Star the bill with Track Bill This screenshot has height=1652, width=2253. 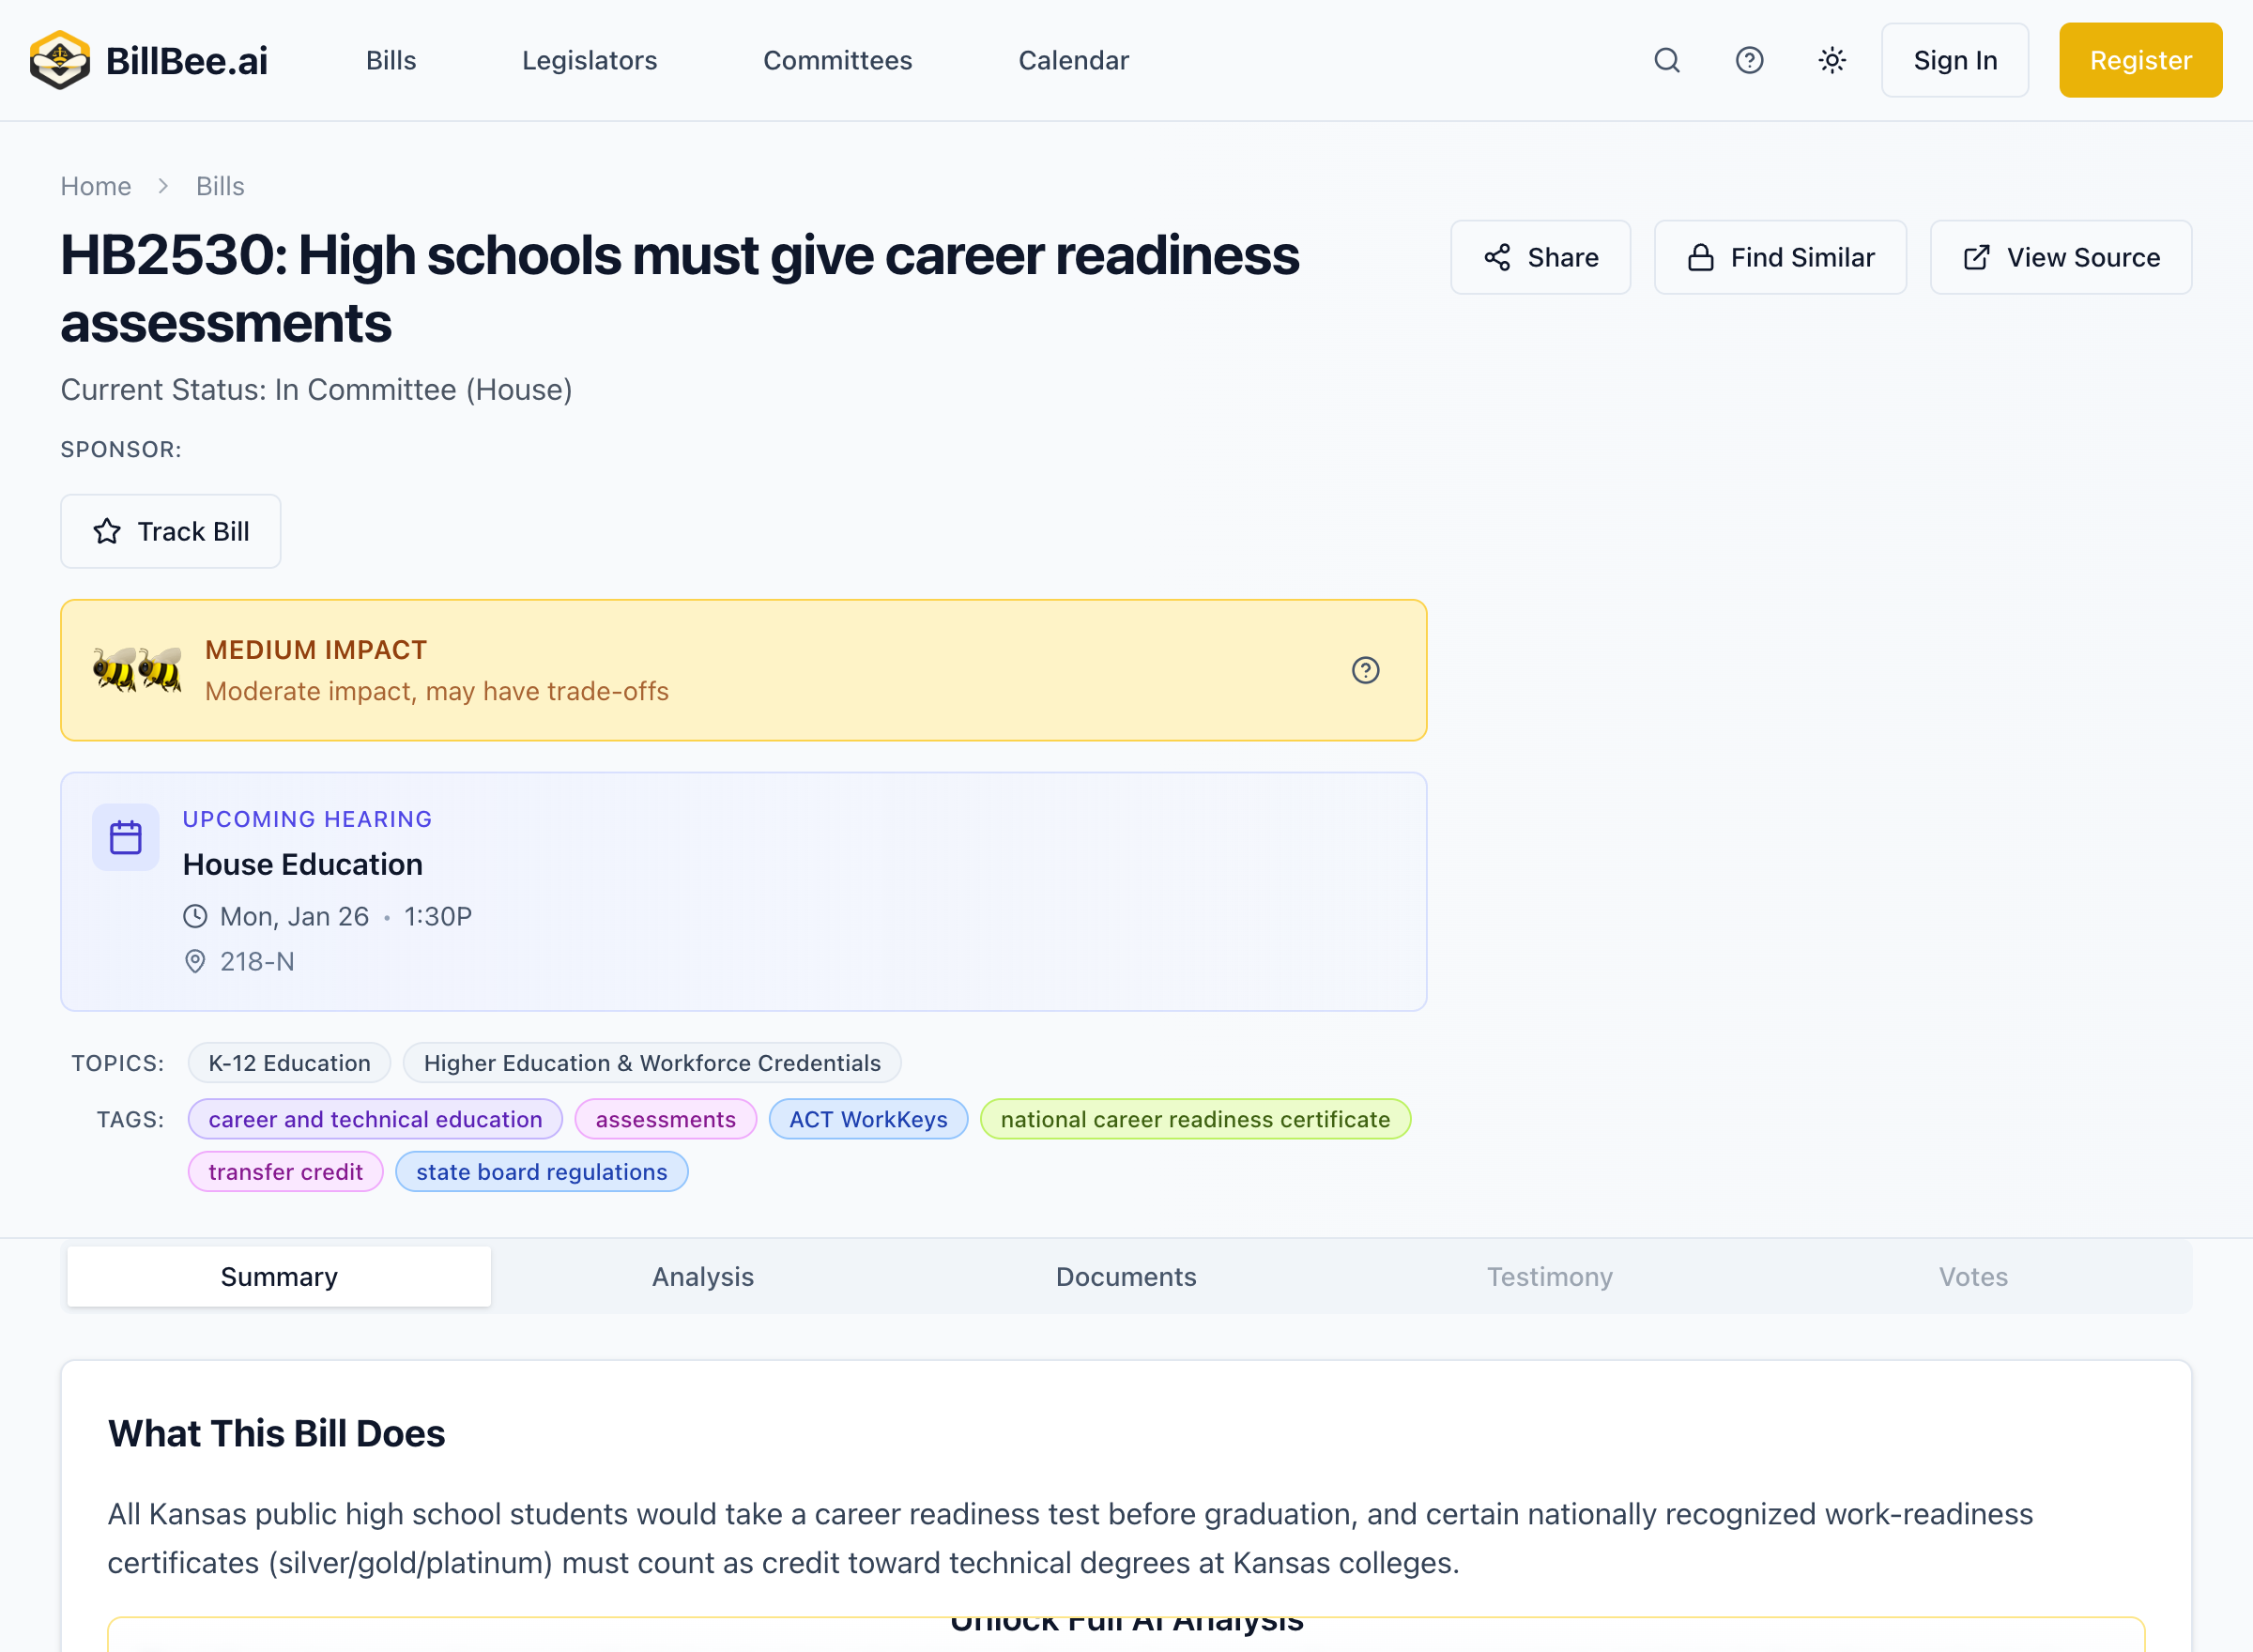[171, 532]
